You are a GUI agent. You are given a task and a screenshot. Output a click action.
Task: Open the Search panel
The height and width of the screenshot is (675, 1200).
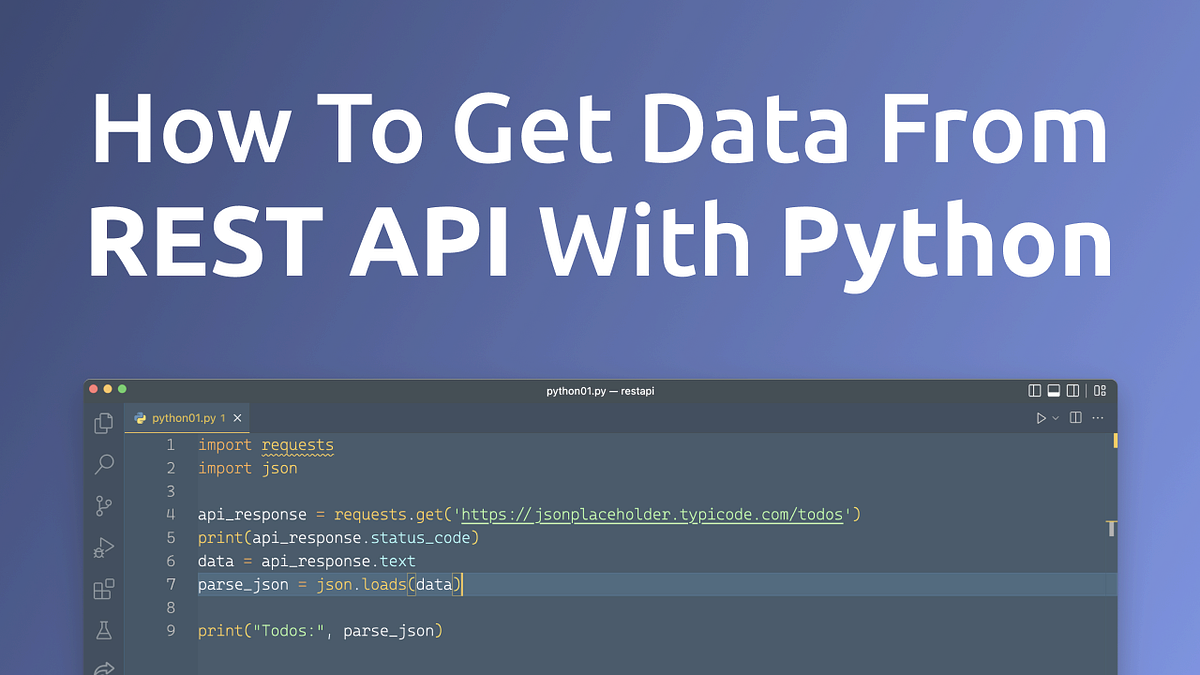click(x=103, y=464)
